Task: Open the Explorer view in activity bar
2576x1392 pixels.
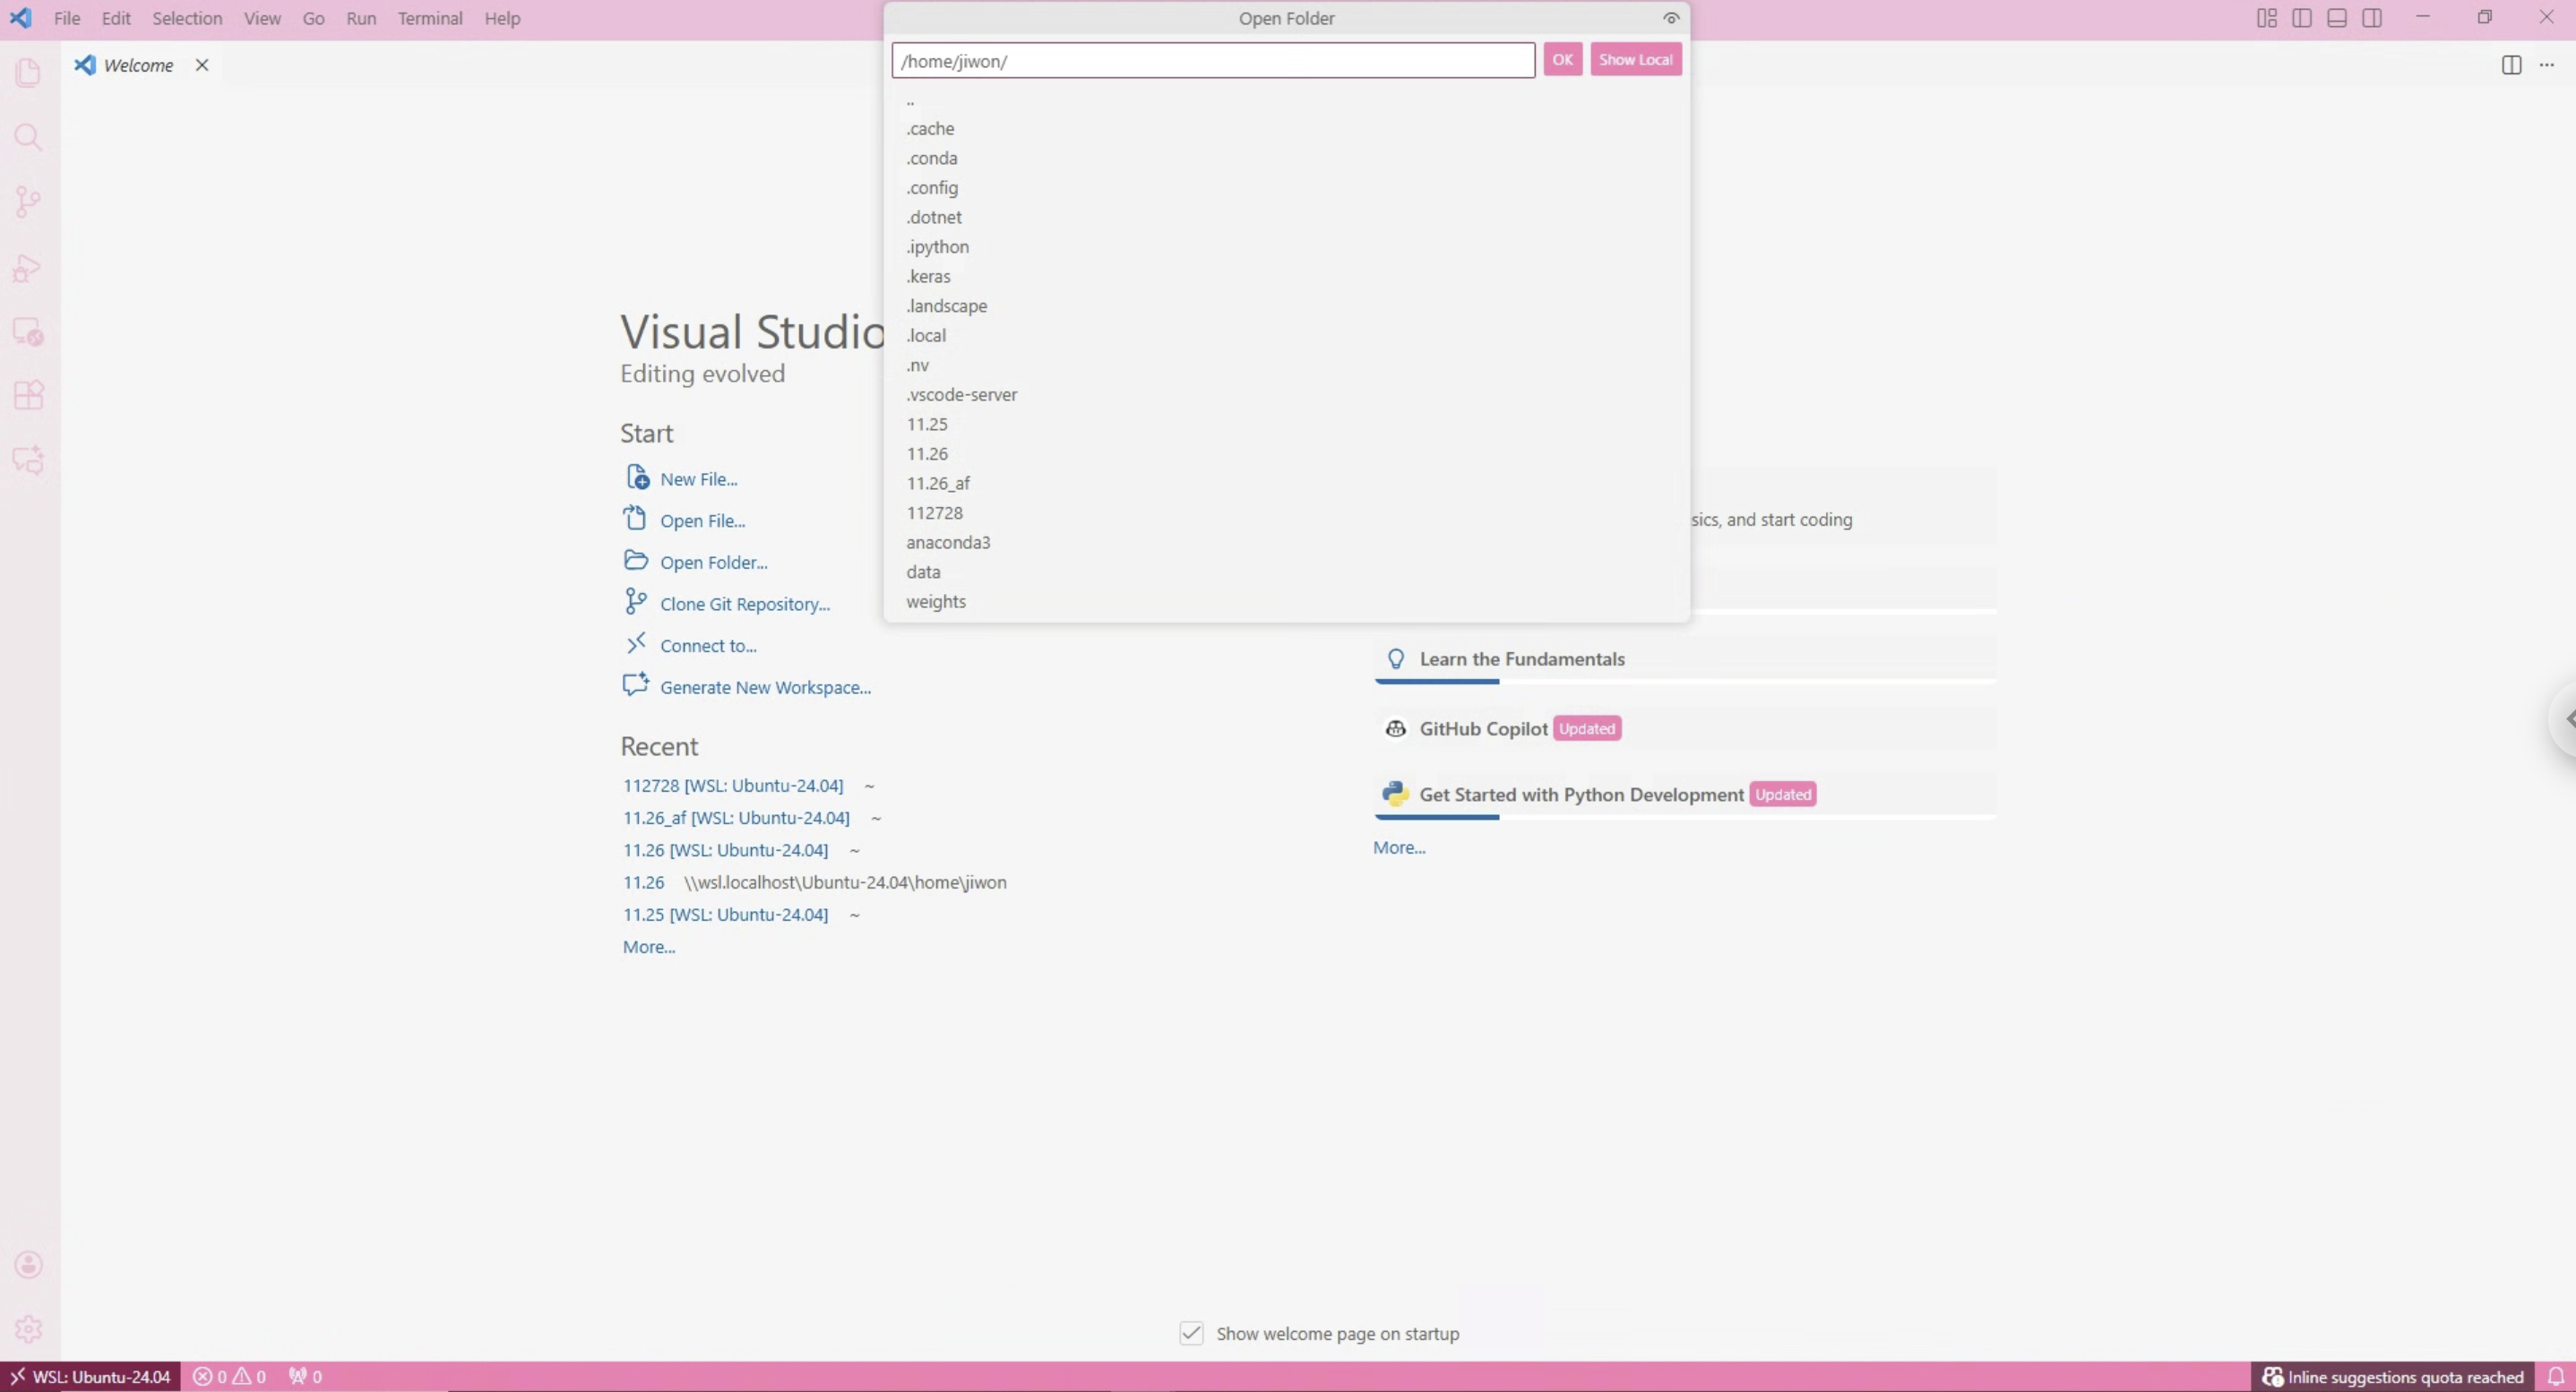Action: [x=28, y=72]
